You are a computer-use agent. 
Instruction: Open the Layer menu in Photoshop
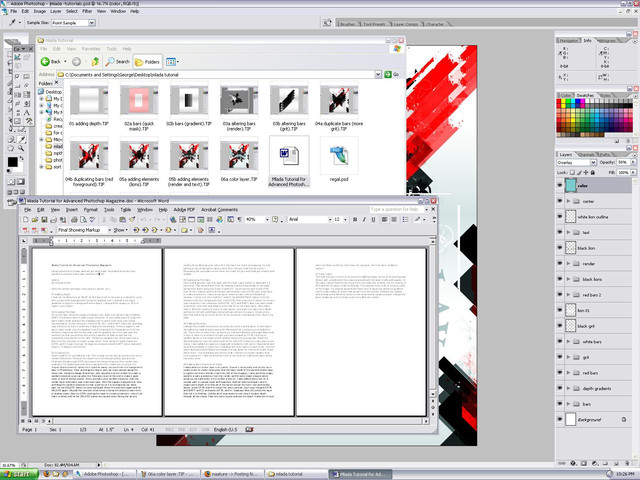(x=56, y=11)
